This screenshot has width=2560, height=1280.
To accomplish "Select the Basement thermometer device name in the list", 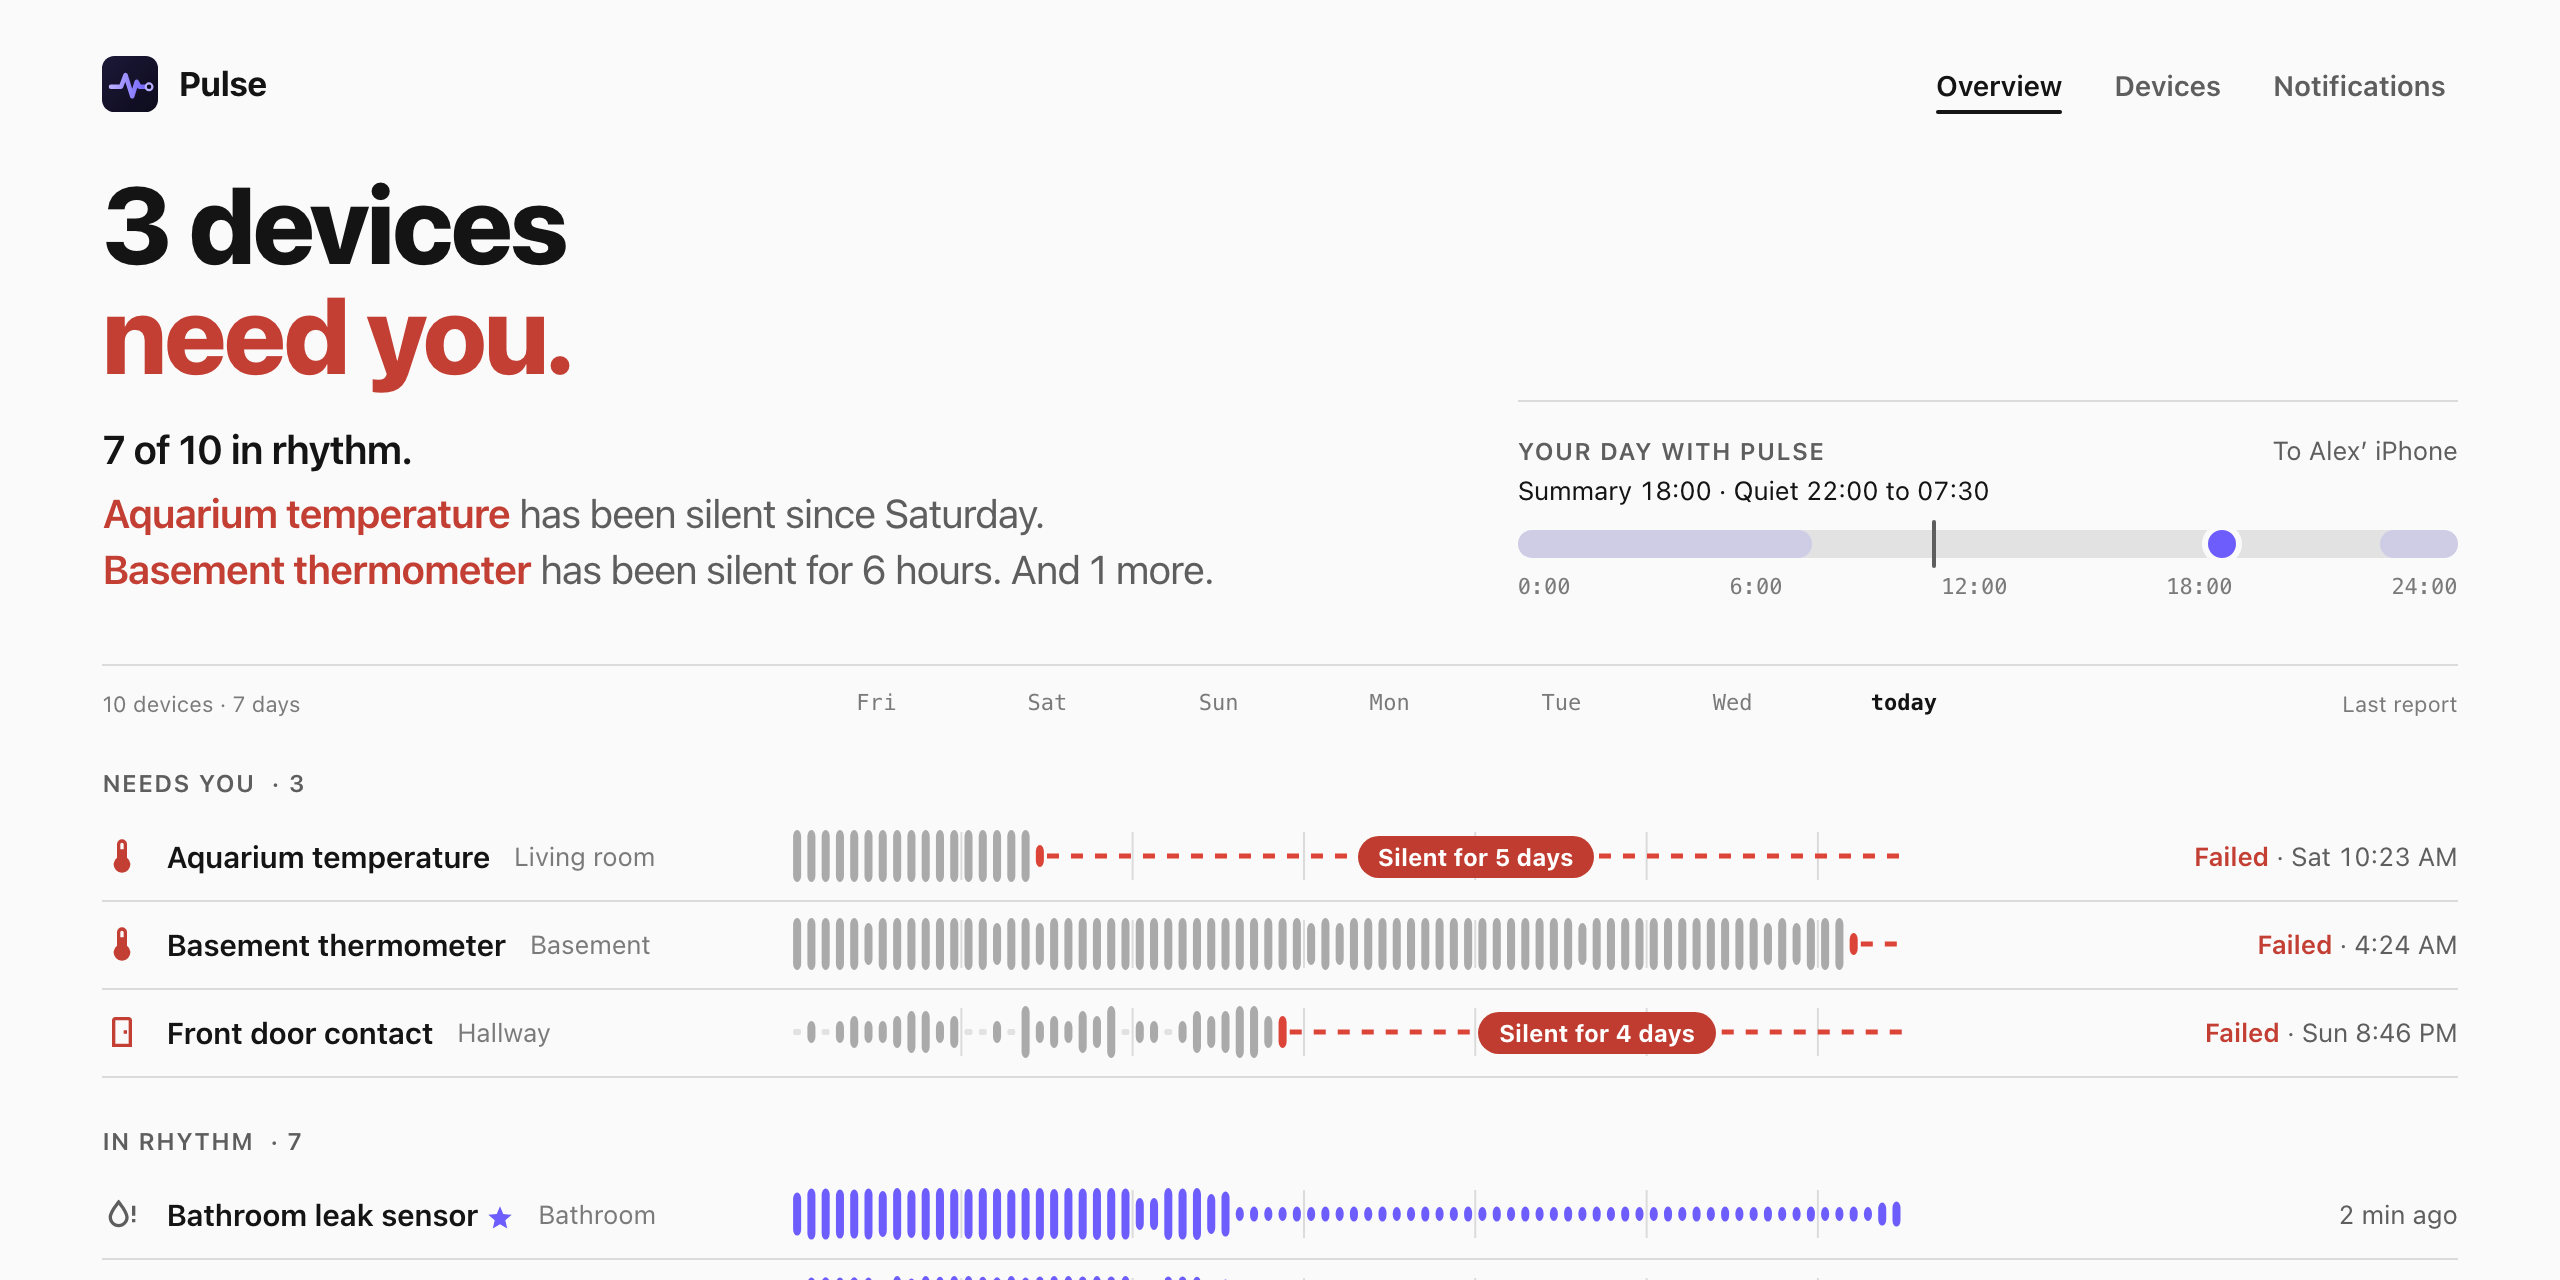I will click(x=336, y=945).
